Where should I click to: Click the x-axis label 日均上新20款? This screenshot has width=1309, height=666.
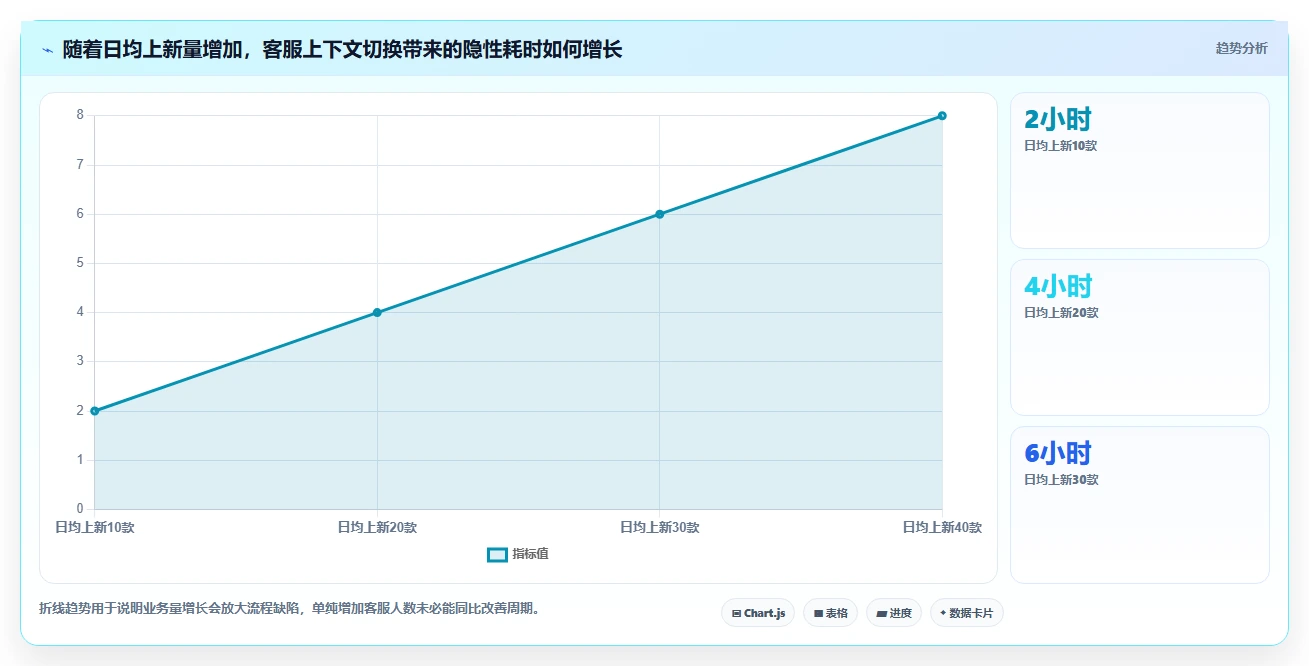tap(377, 528)
